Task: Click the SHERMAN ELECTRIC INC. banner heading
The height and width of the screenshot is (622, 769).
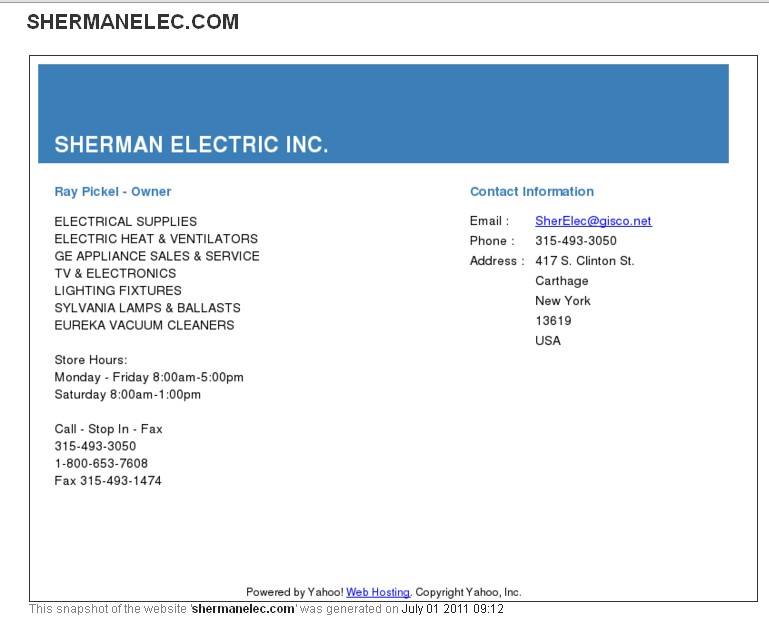Action: [191, 144]
